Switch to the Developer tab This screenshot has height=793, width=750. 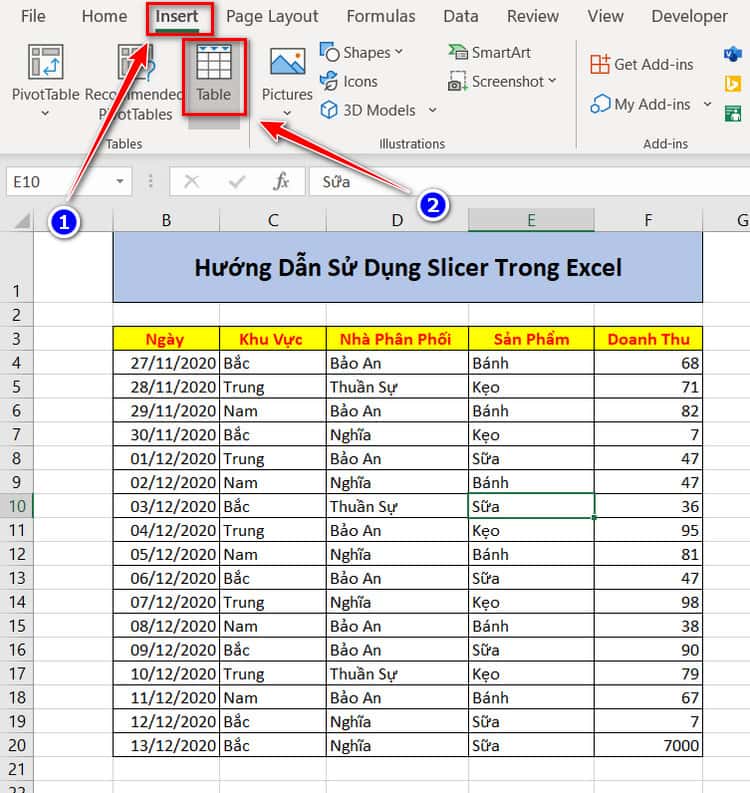(x=689, y=16)
